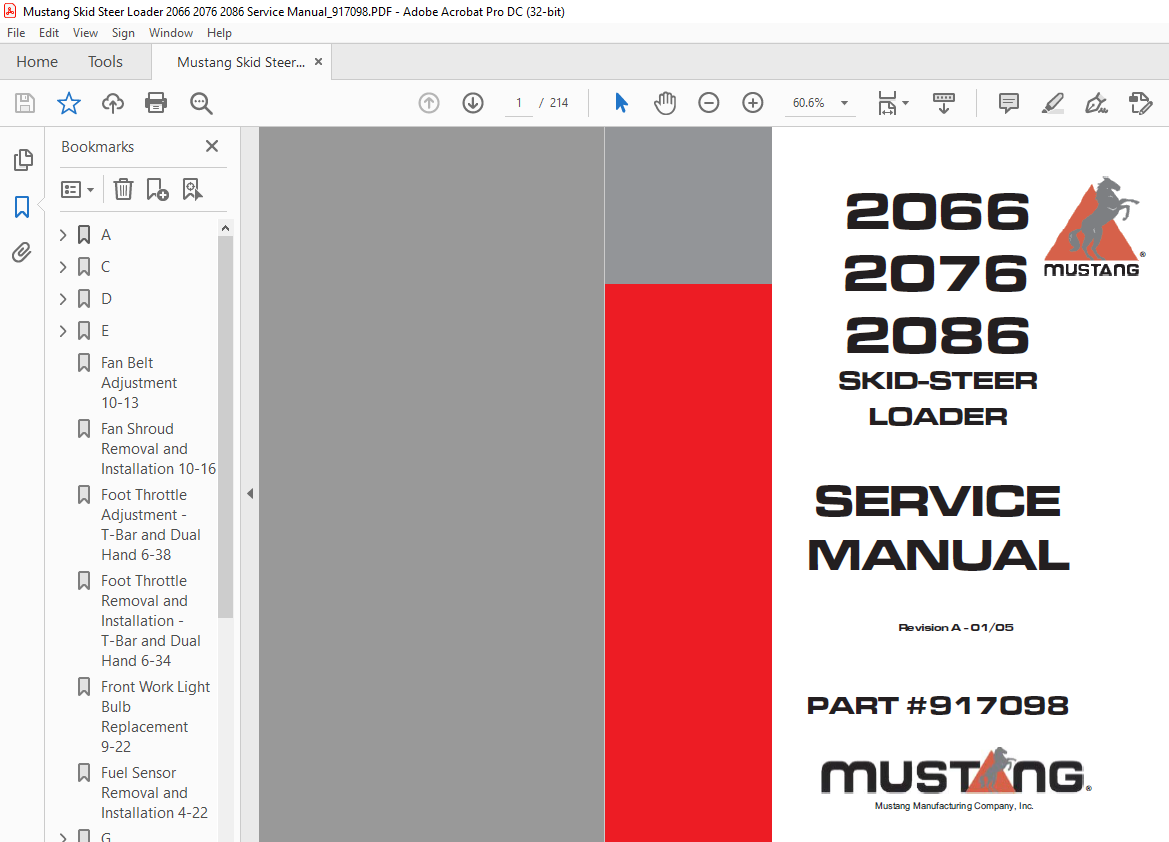Image resolution: width=1169 pixels, height=842 pixels.
Task: Open bookmarks options list dropdown
Action: tap(78, 189)
